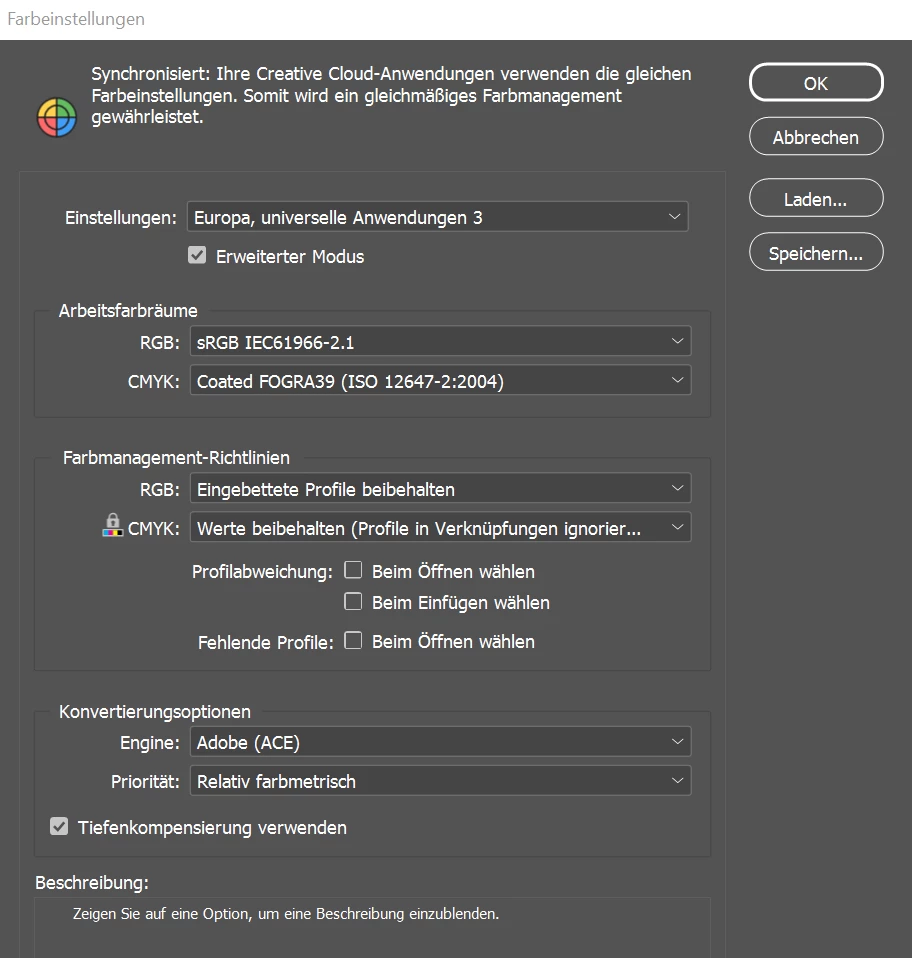The image size is (912, 958).
Task: Enable the Beim Einfügen wählen checkbox
Action: (353, 602)
